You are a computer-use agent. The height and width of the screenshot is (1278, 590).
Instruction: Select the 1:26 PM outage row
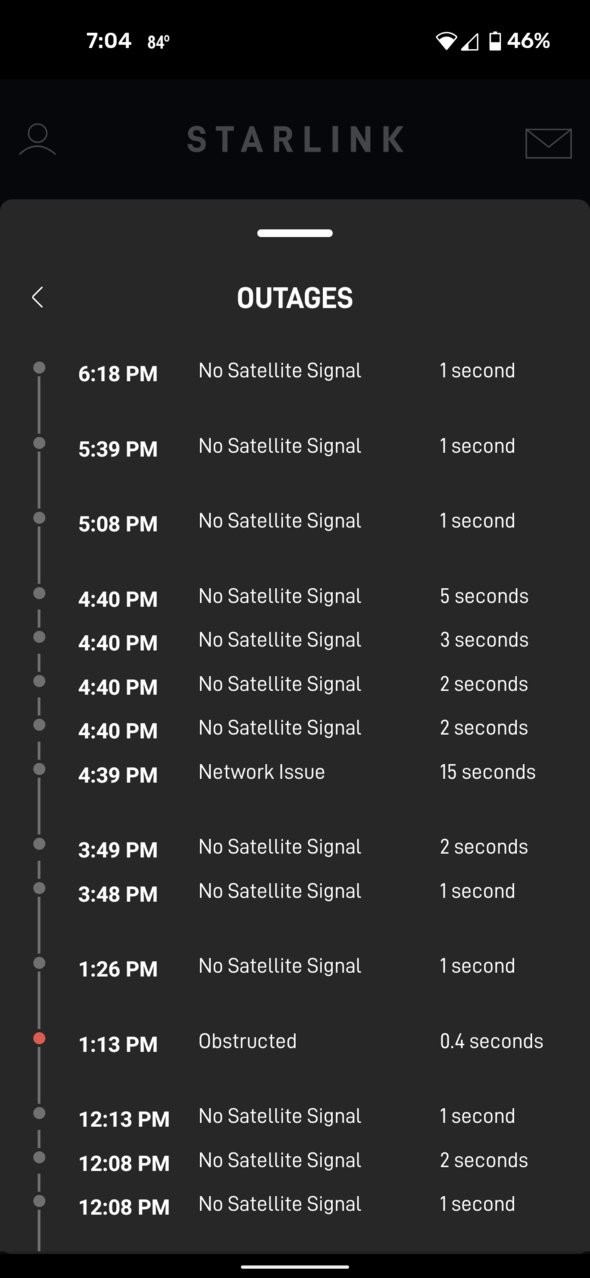coord(295,967)
